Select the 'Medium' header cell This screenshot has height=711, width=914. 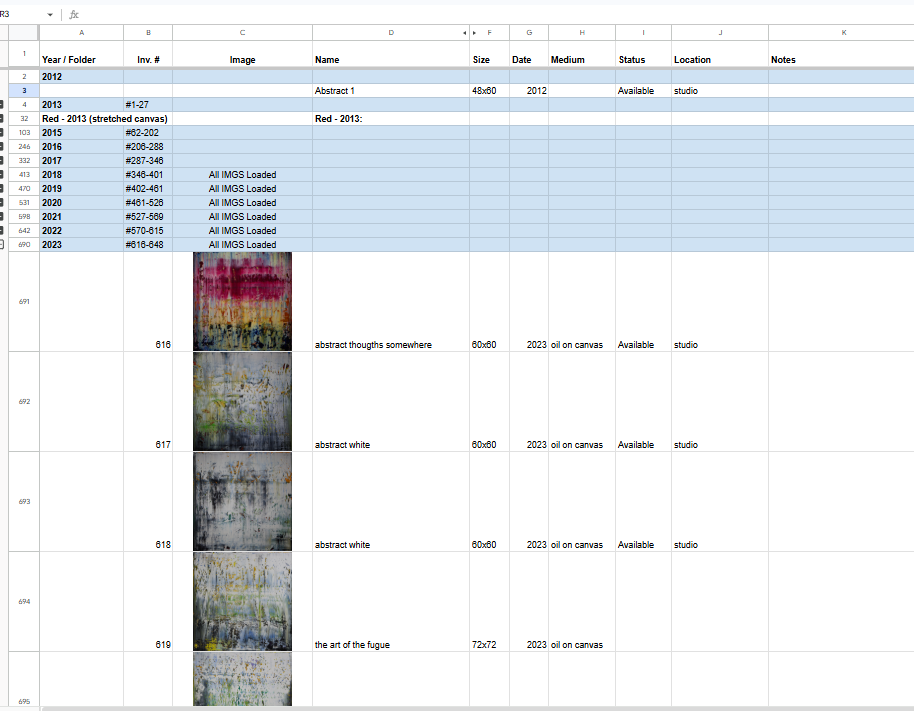click(582, 54)
